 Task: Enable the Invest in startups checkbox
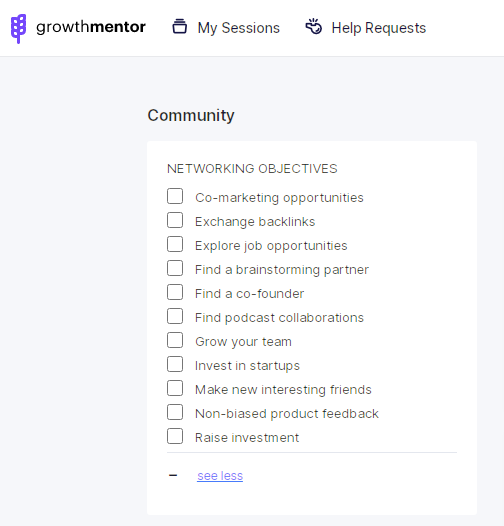[175, 364]
